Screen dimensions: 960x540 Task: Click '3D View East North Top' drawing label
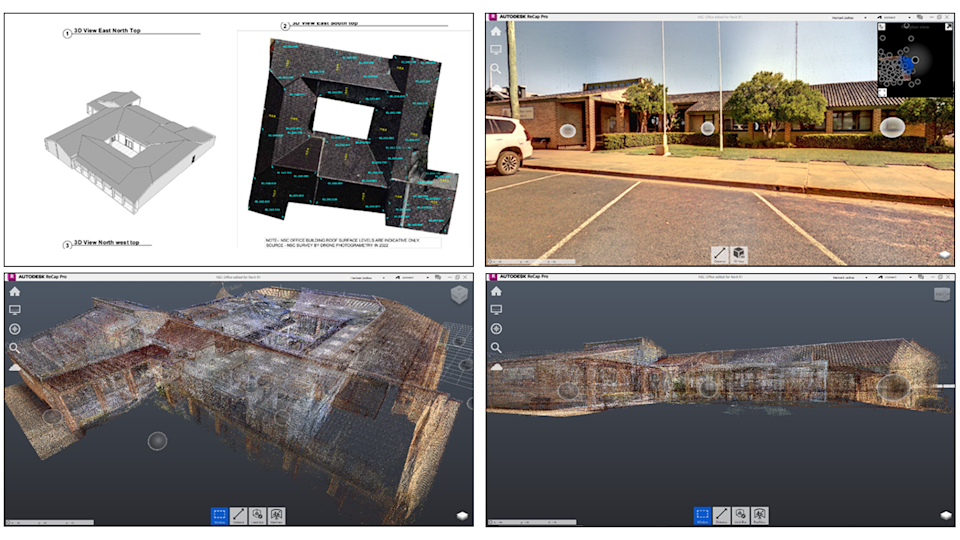[x=107, y=30]
